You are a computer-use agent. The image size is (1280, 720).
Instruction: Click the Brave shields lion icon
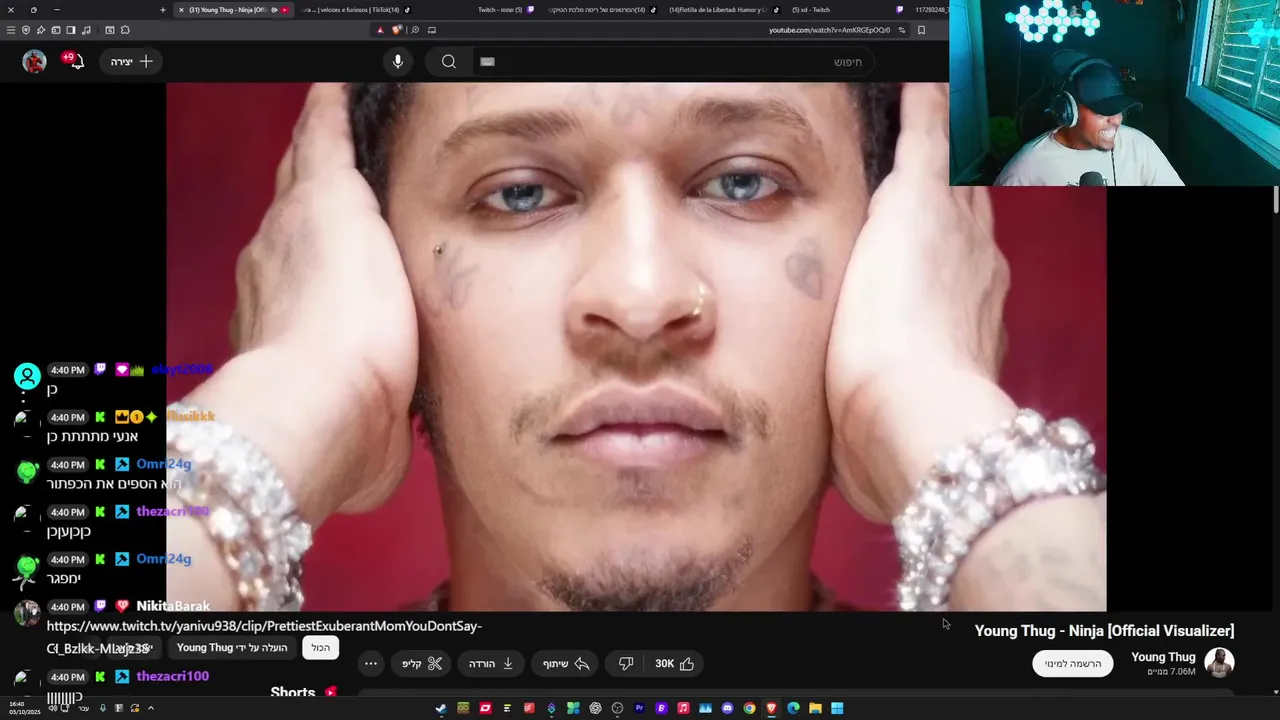pos(396,30)
